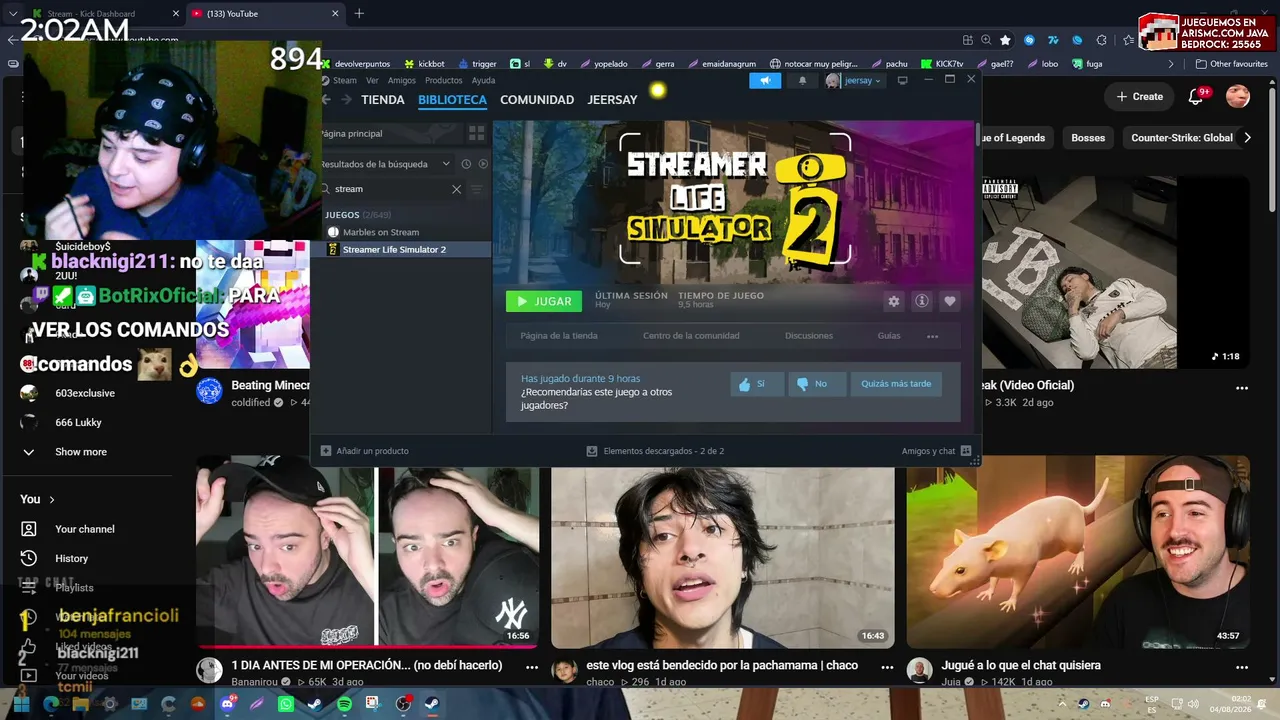Viewport: 1280px width, 720px height.
Task: Launch the game with the JUGAR button
Action: [544, 301]
